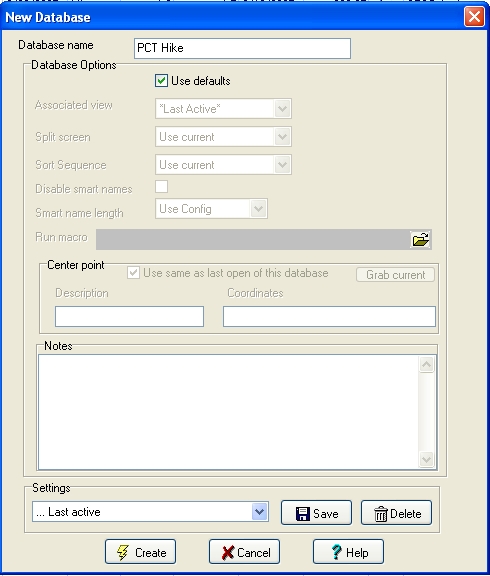The image size is (490, 576).
Task: Click the red X Cancel icon
Action: 228,552
